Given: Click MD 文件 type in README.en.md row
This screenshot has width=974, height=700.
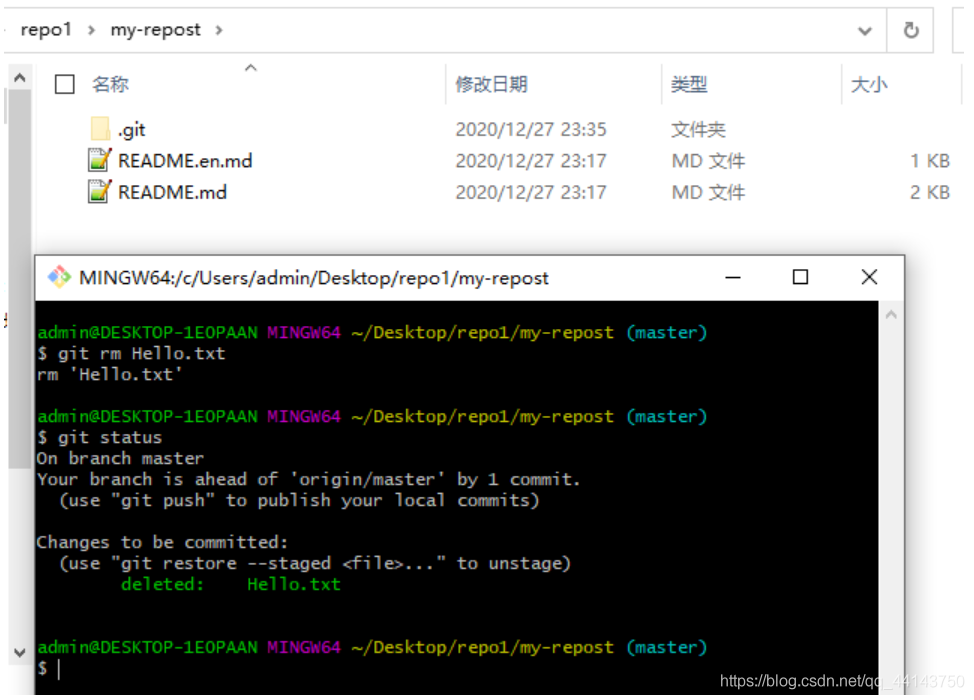Looking at the screenshot, I should point(708,161).
